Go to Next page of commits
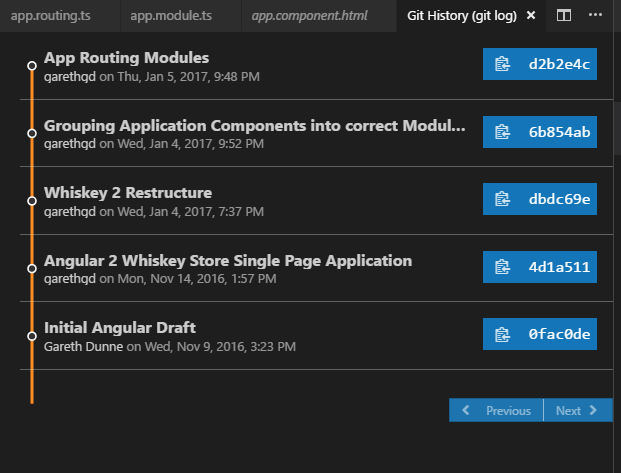The image size is (621, 473). click(577, 411)
